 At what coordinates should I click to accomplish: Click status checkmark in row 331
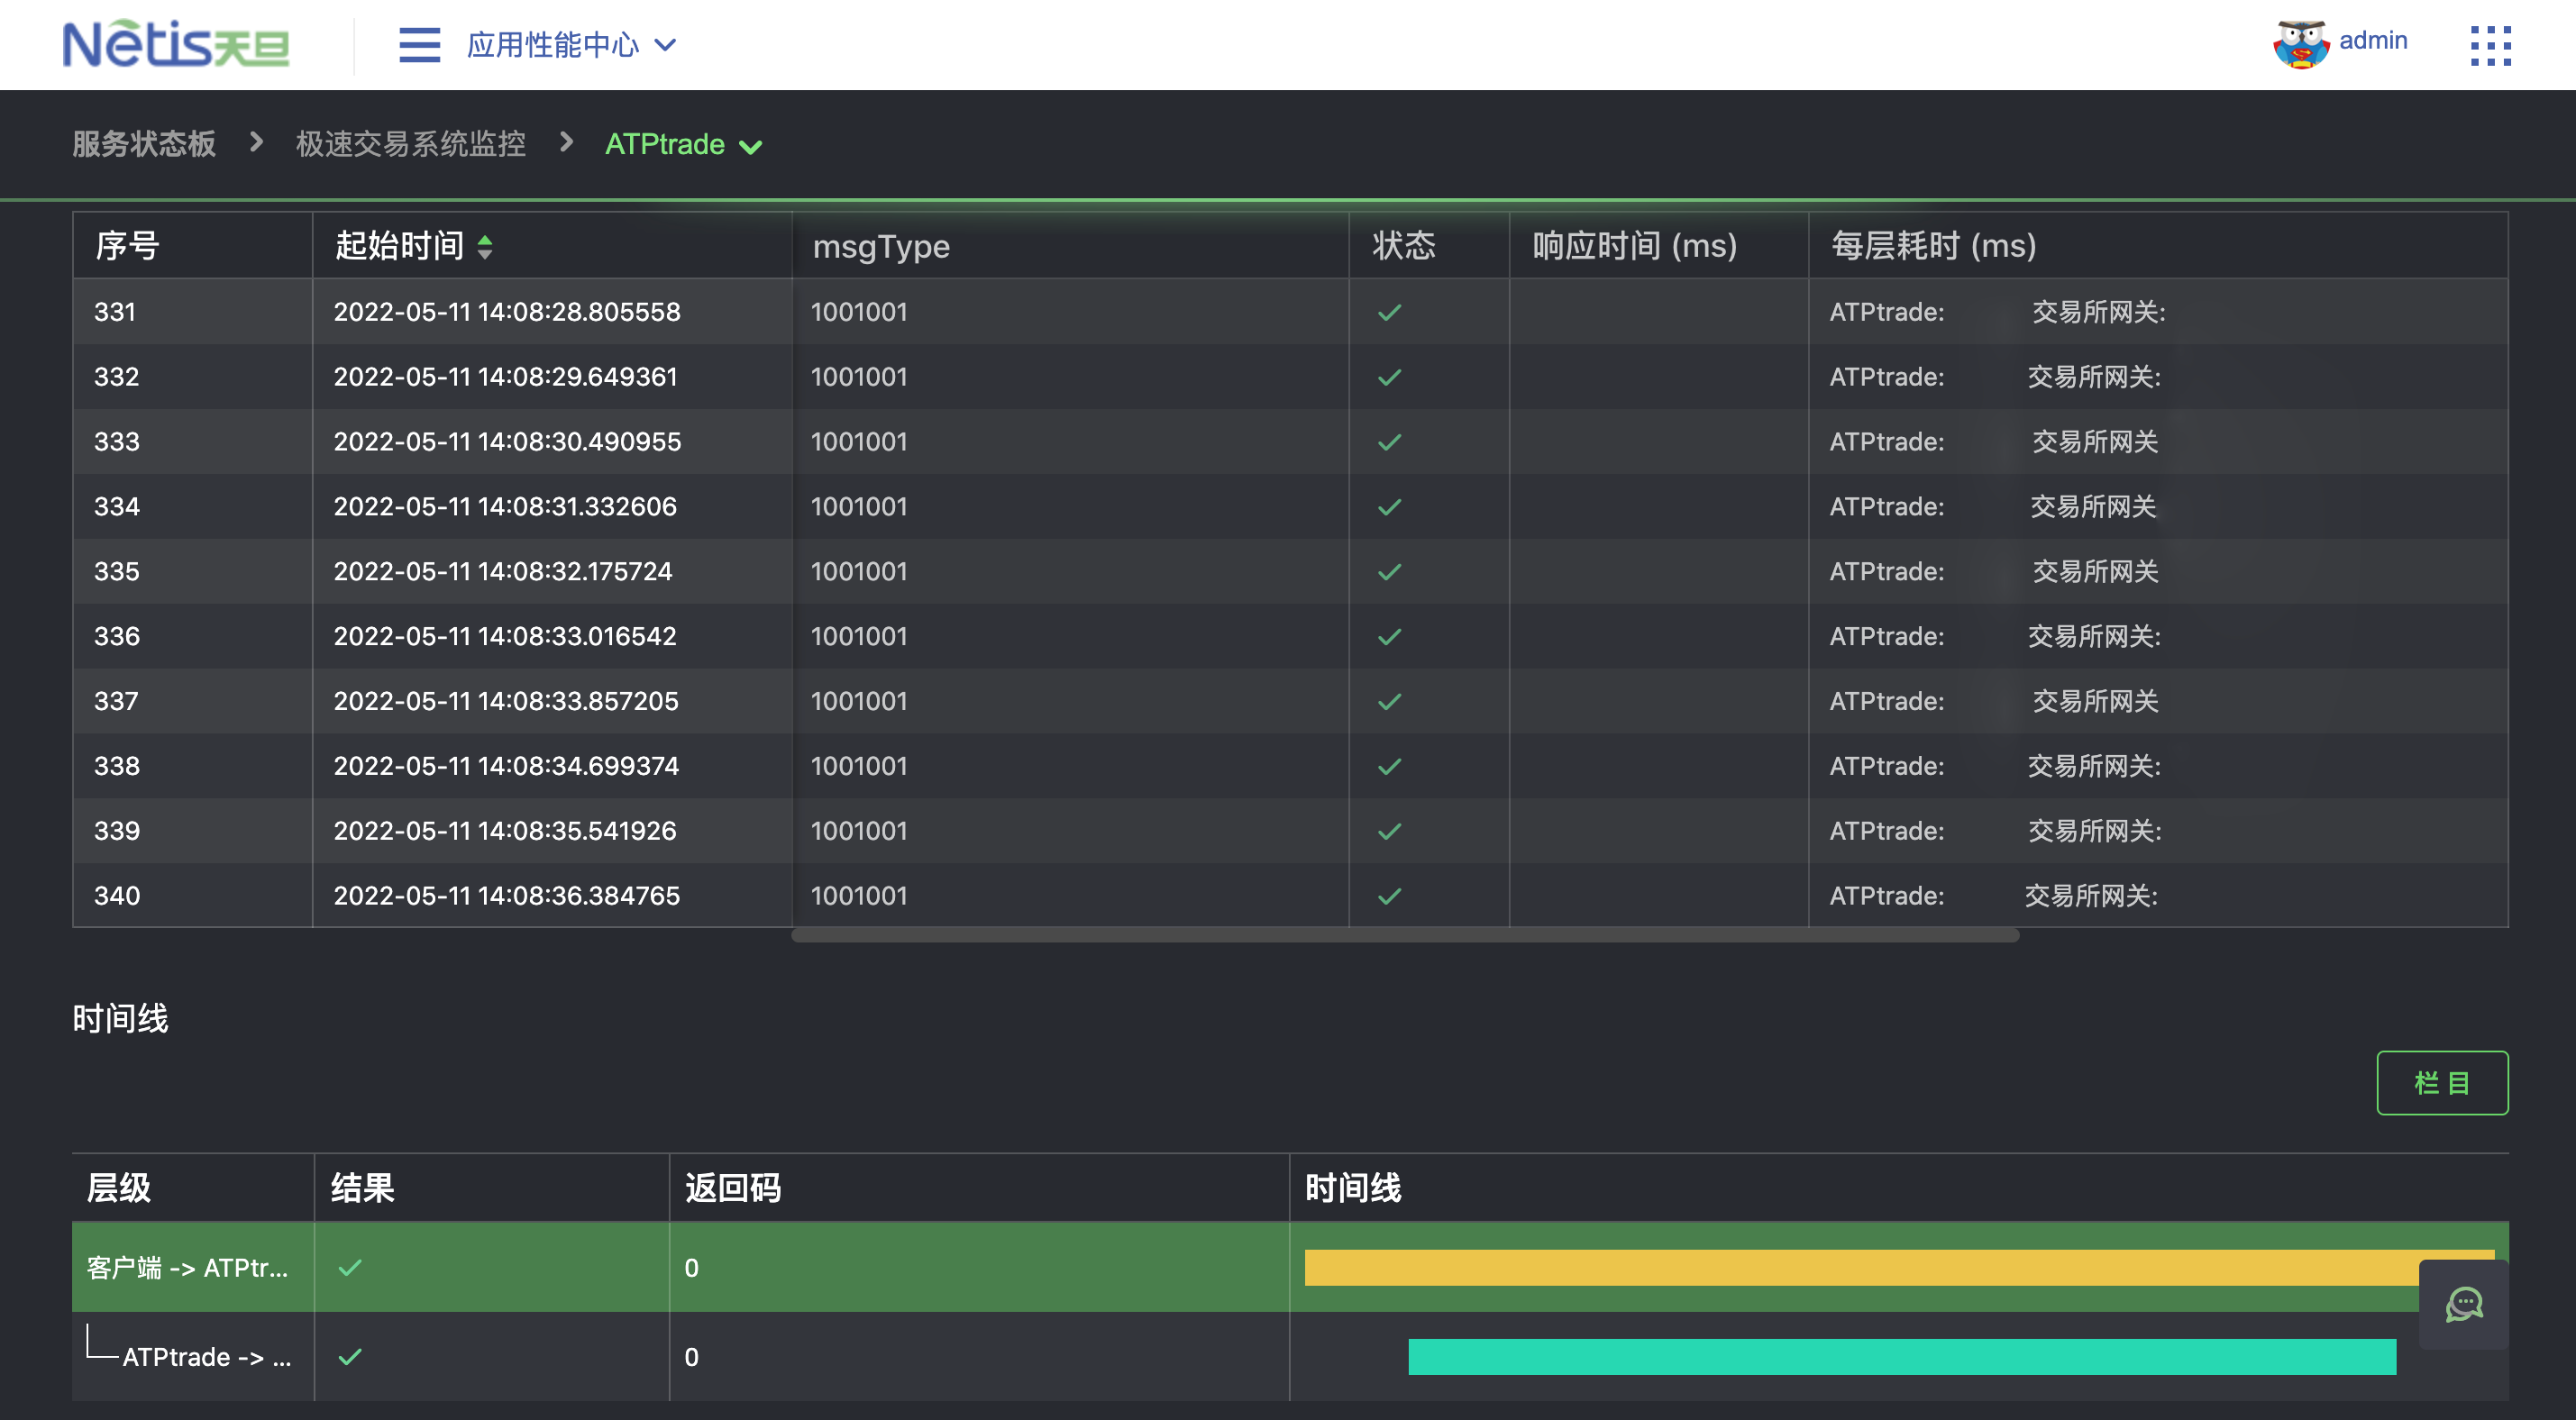pos(1389,313)
